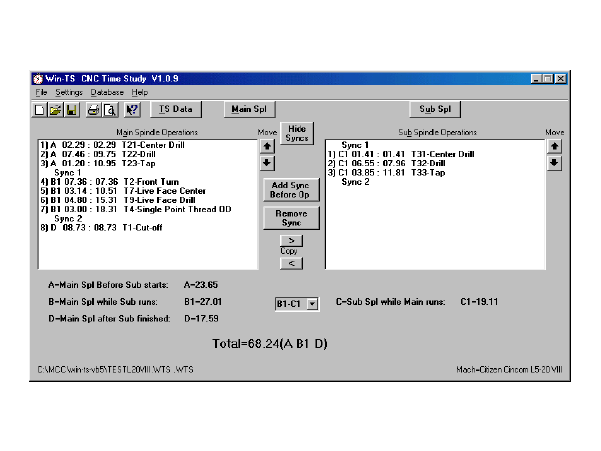601x451 pixels.
Task: Click the Remove Sync button
Action: click(x=291, y=217)
